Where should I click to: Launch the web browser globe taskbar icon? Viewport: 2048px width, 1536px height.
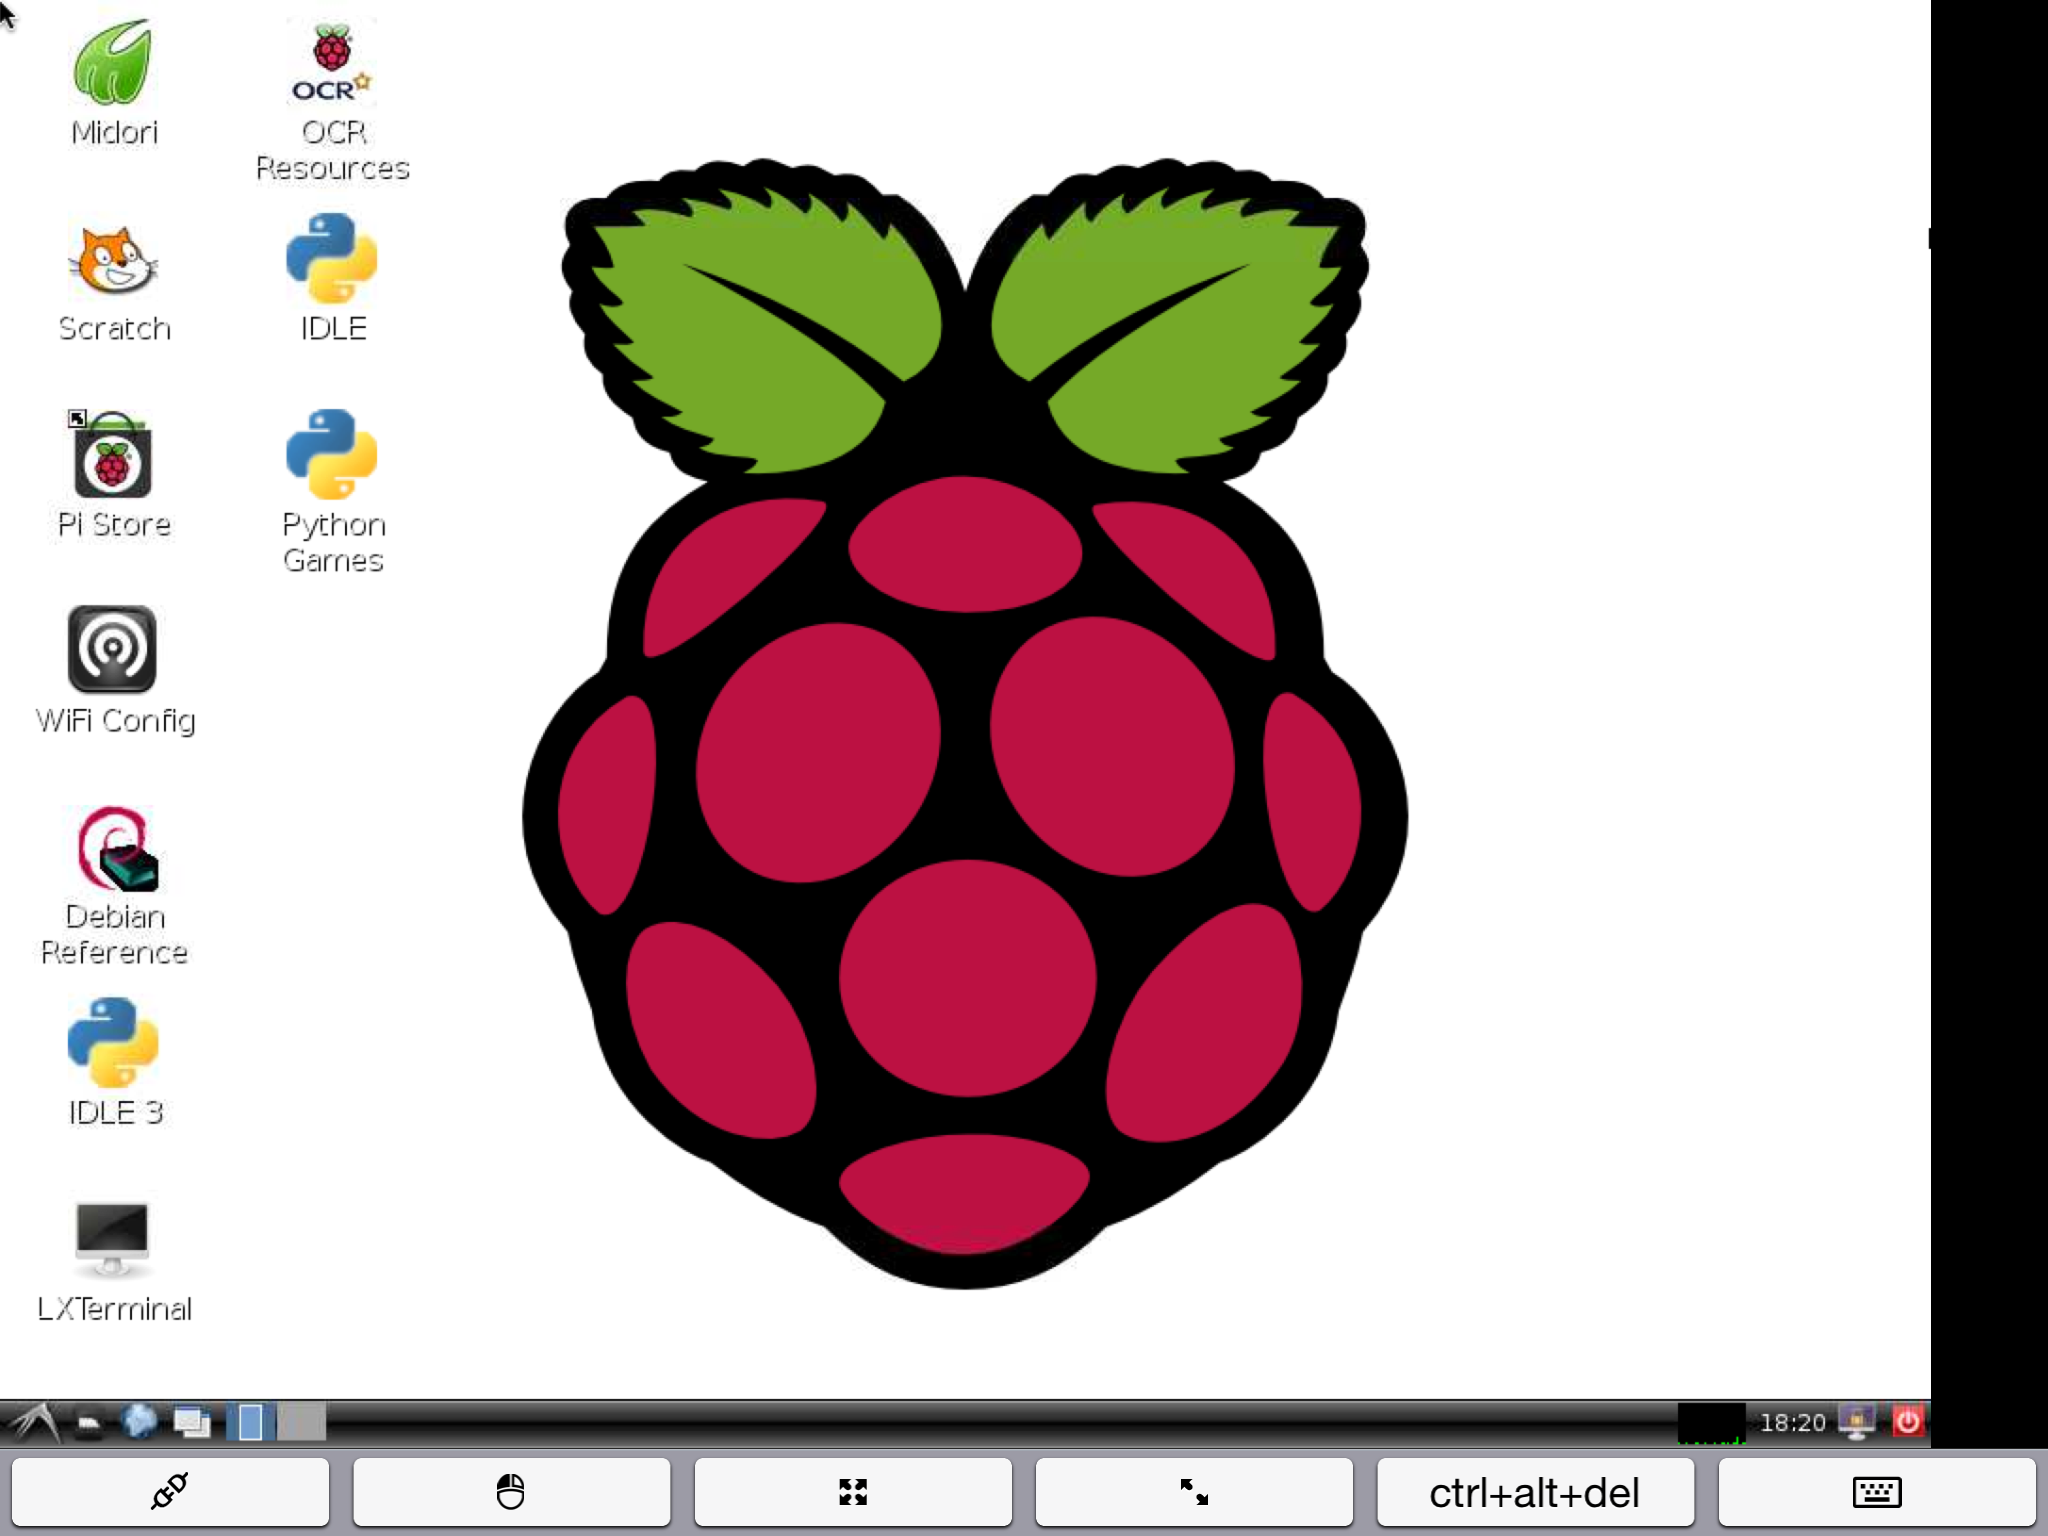tap(139, 1422)
